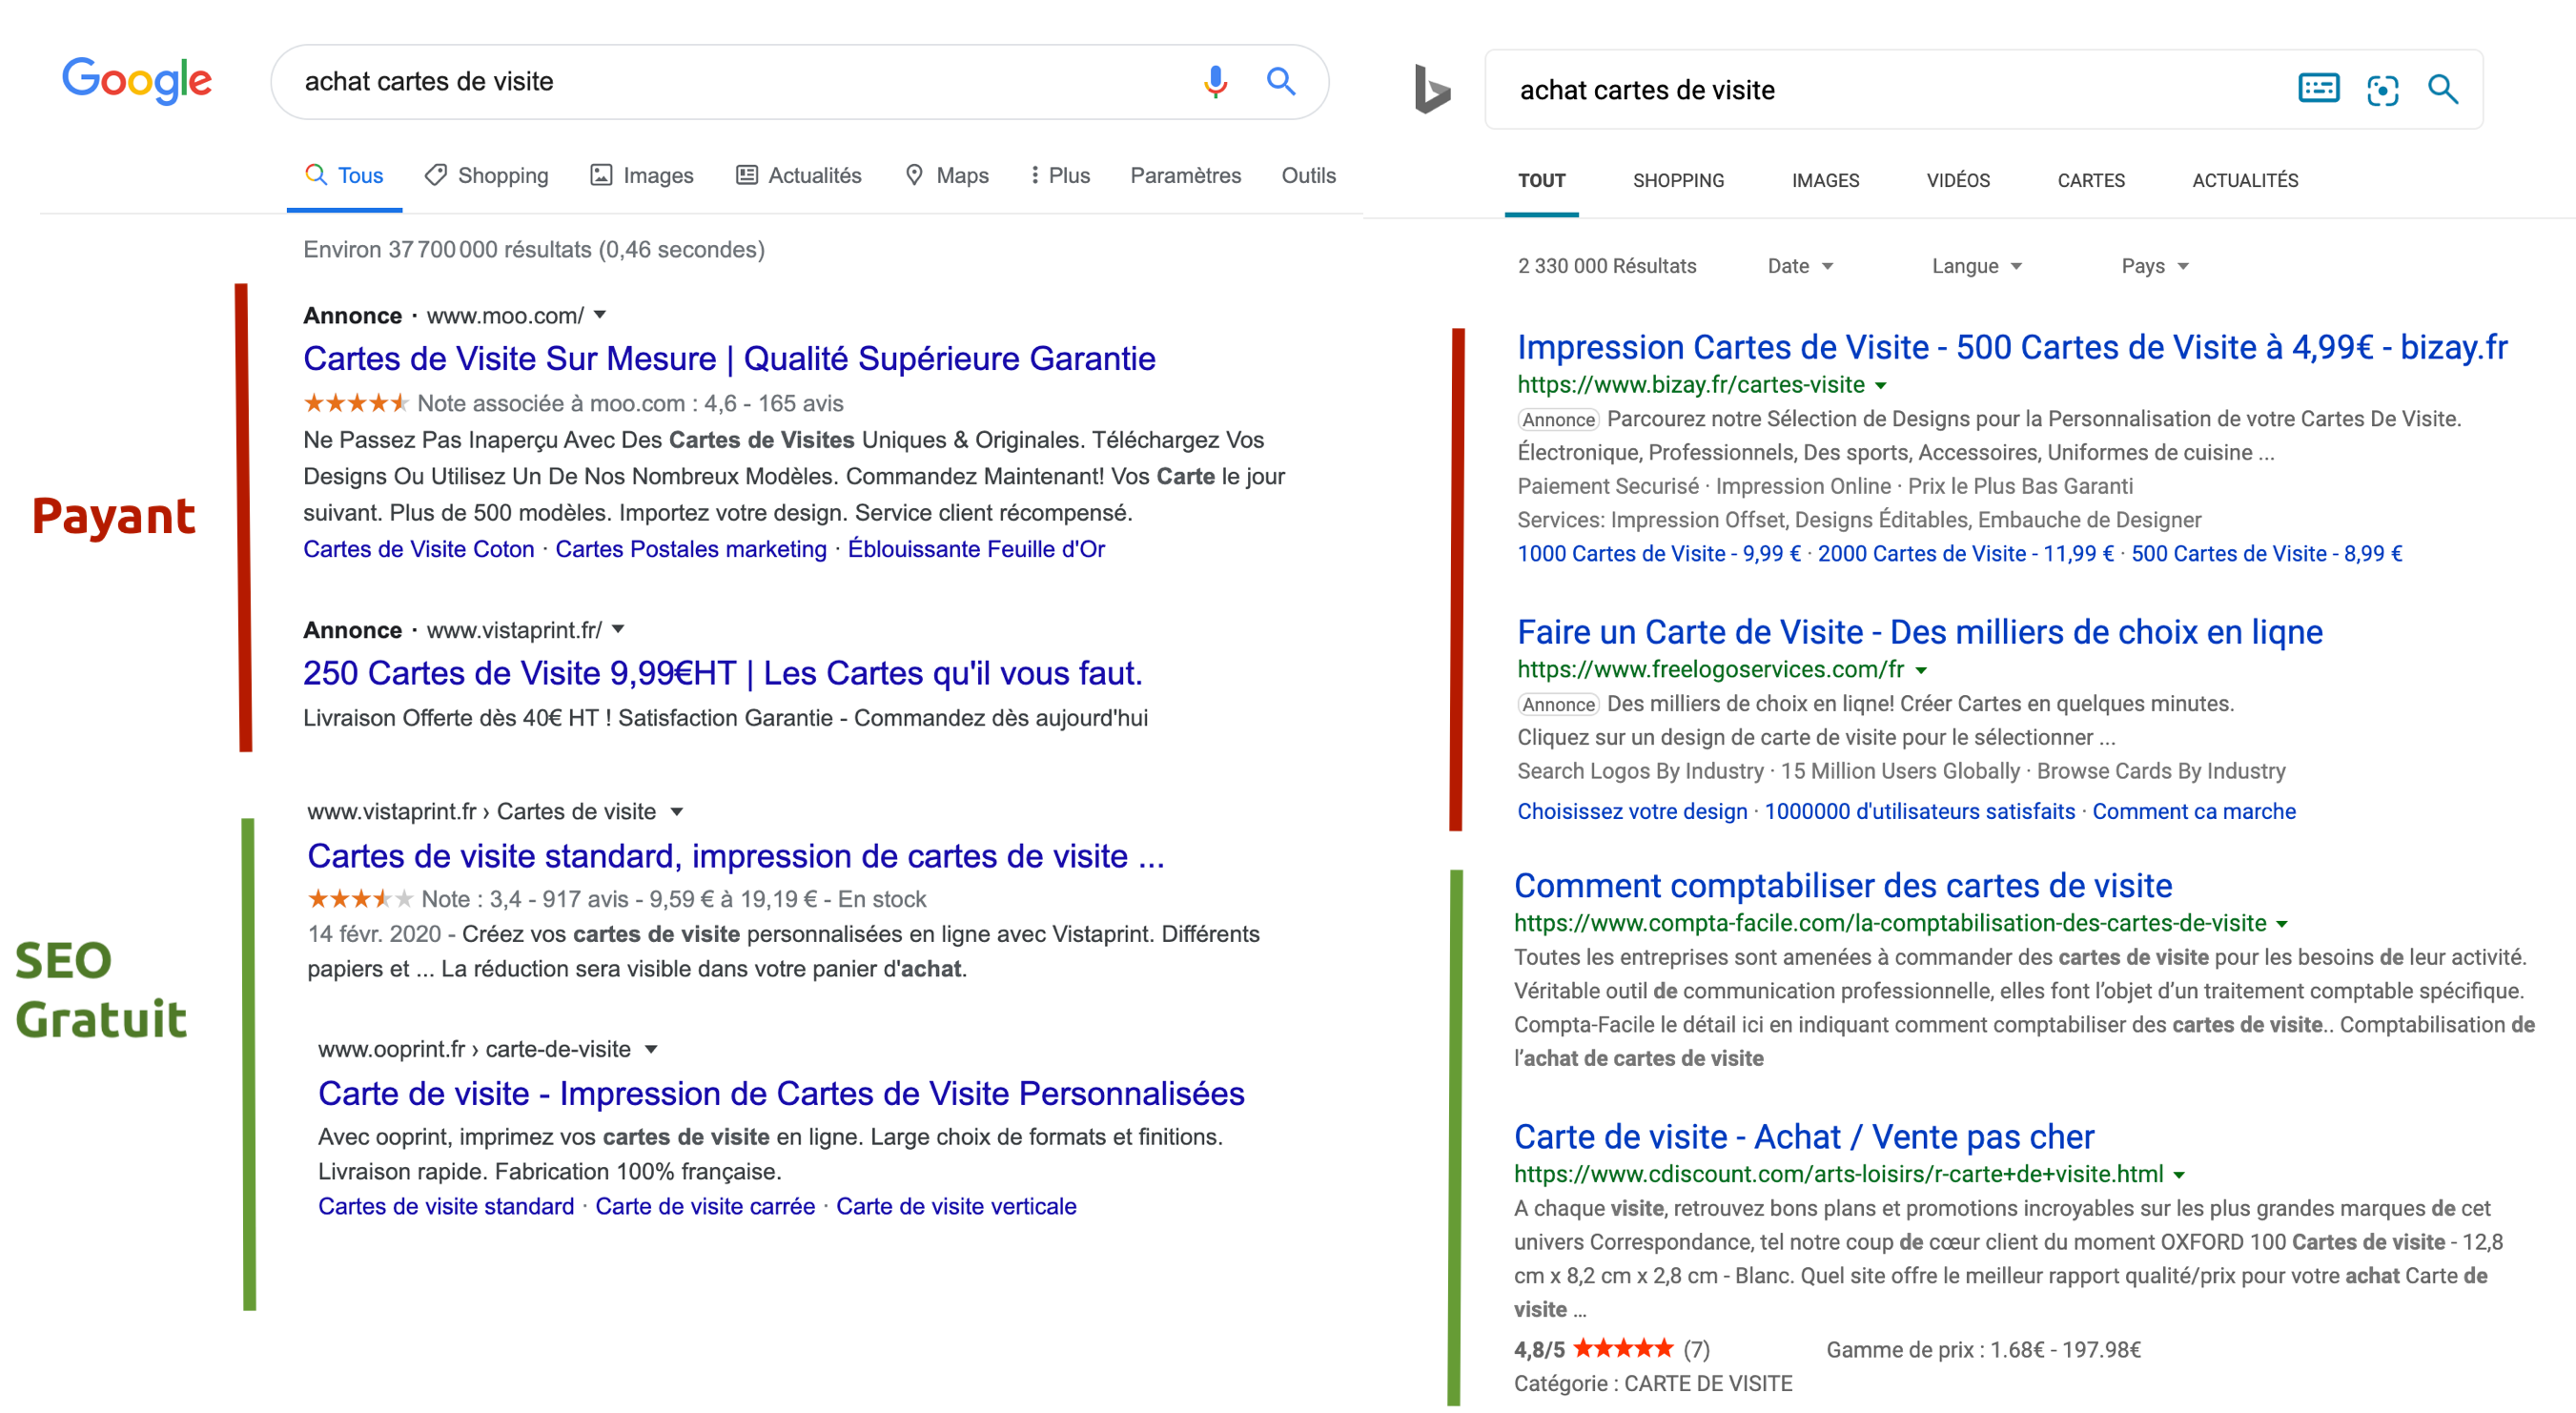2576x1413 pixels.
Task: Open Comment ca marche sitelink
Action: [x=2194, y=811]
